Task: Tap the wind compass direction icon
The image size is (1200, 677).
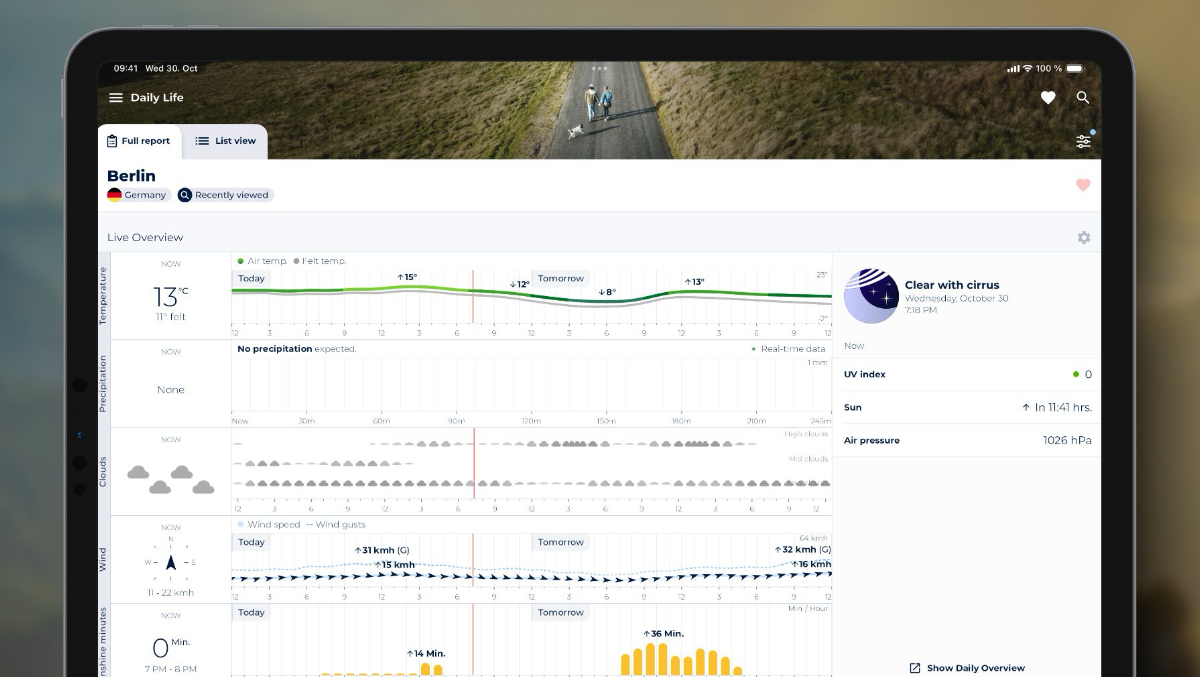Action: (x=171, y=562)
